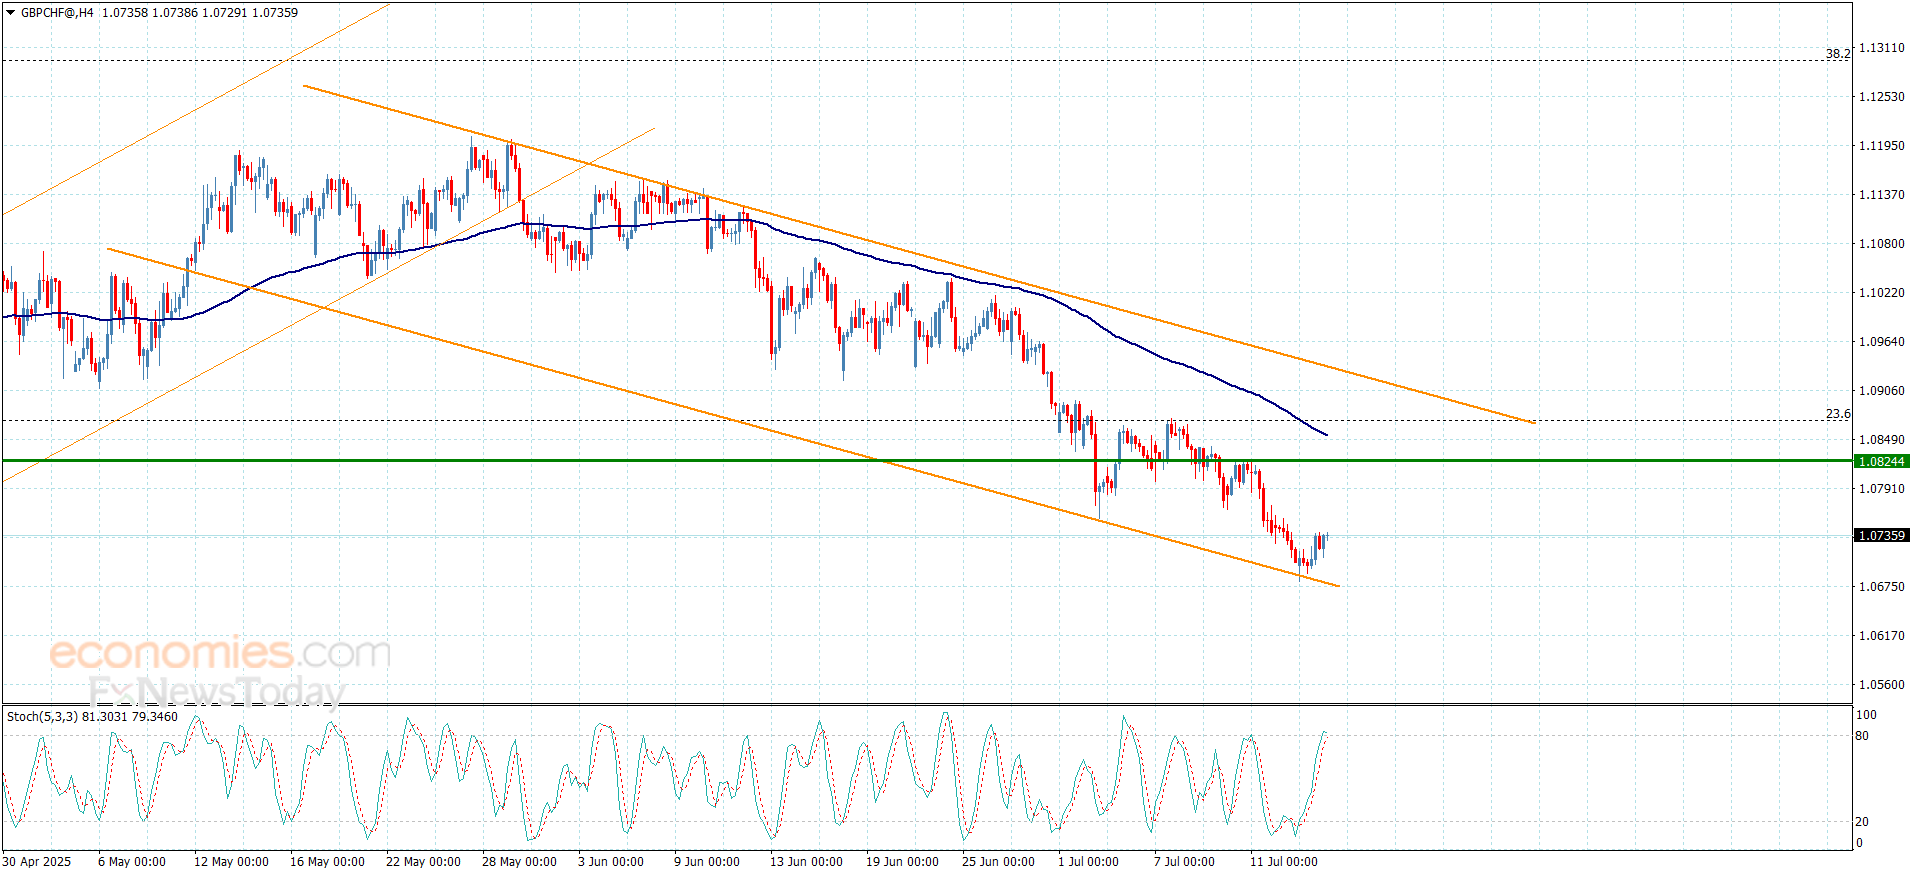The width and height of the screenshot is (1916, 874).
Task: Open the chart menu arrow beside GBPCHF
Action: [x=10, y=13]
